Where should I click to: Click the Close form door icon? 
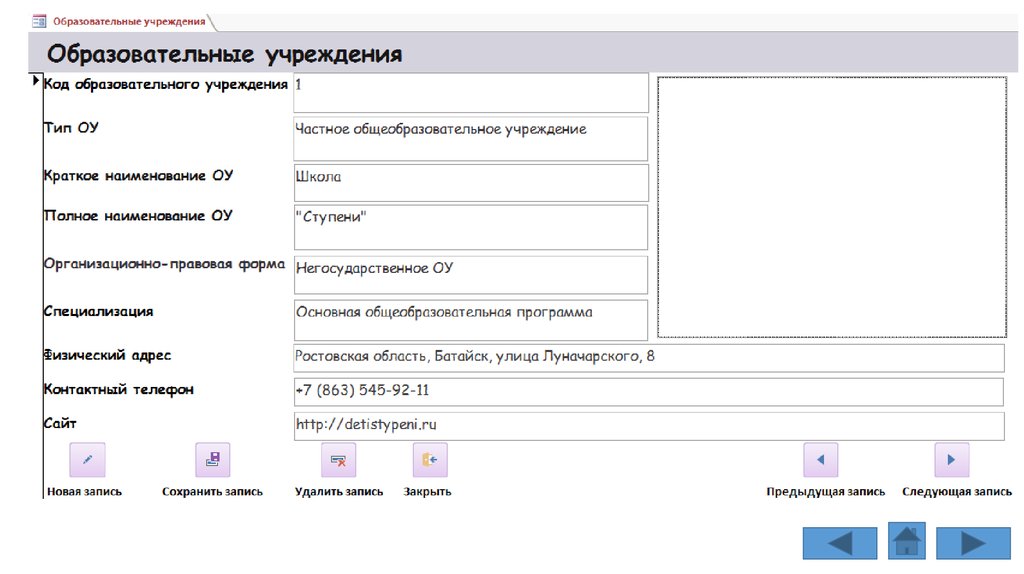430,460
